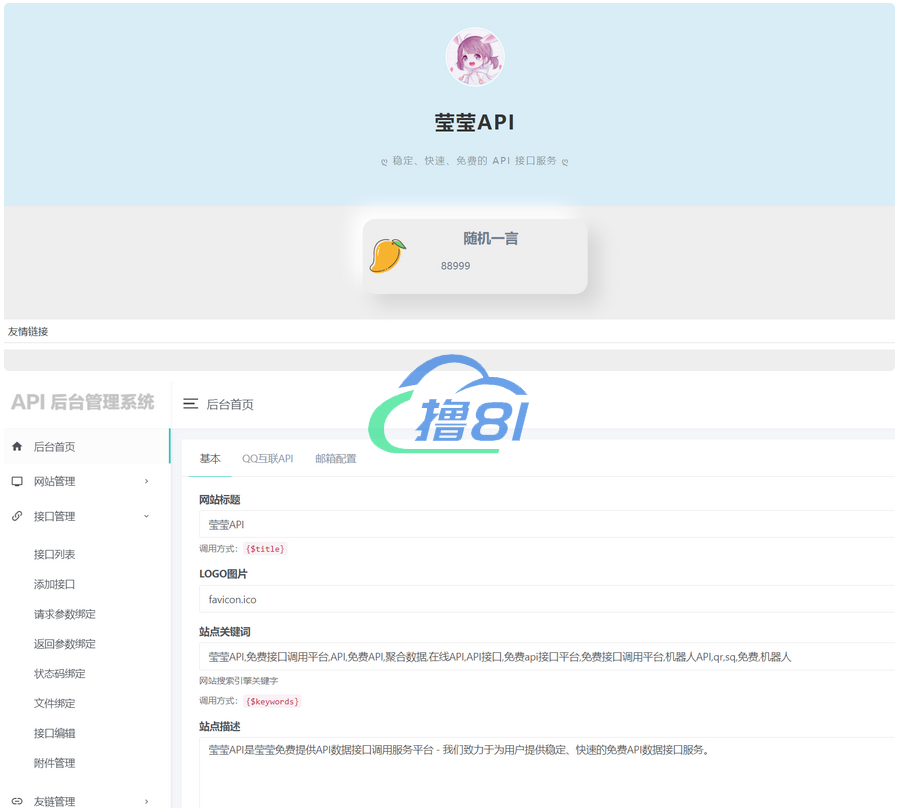Open the 邮箱配置 tab

click(335, 459)
